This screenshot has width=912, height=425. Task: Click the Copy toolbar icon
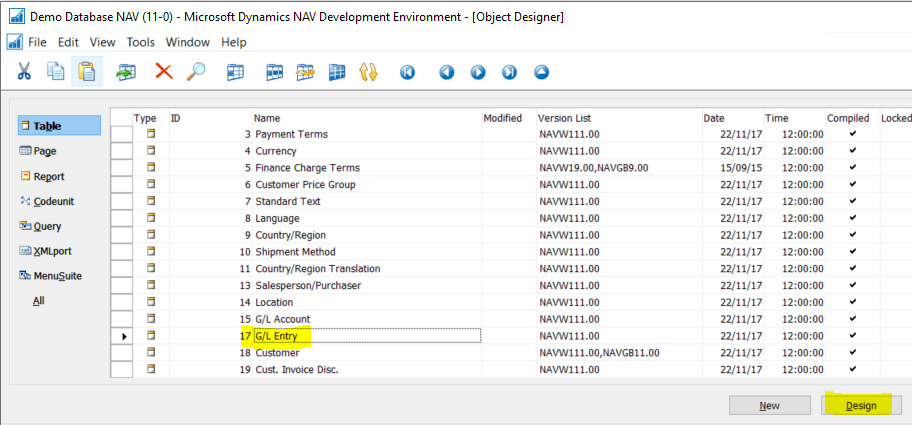[56, 72]
